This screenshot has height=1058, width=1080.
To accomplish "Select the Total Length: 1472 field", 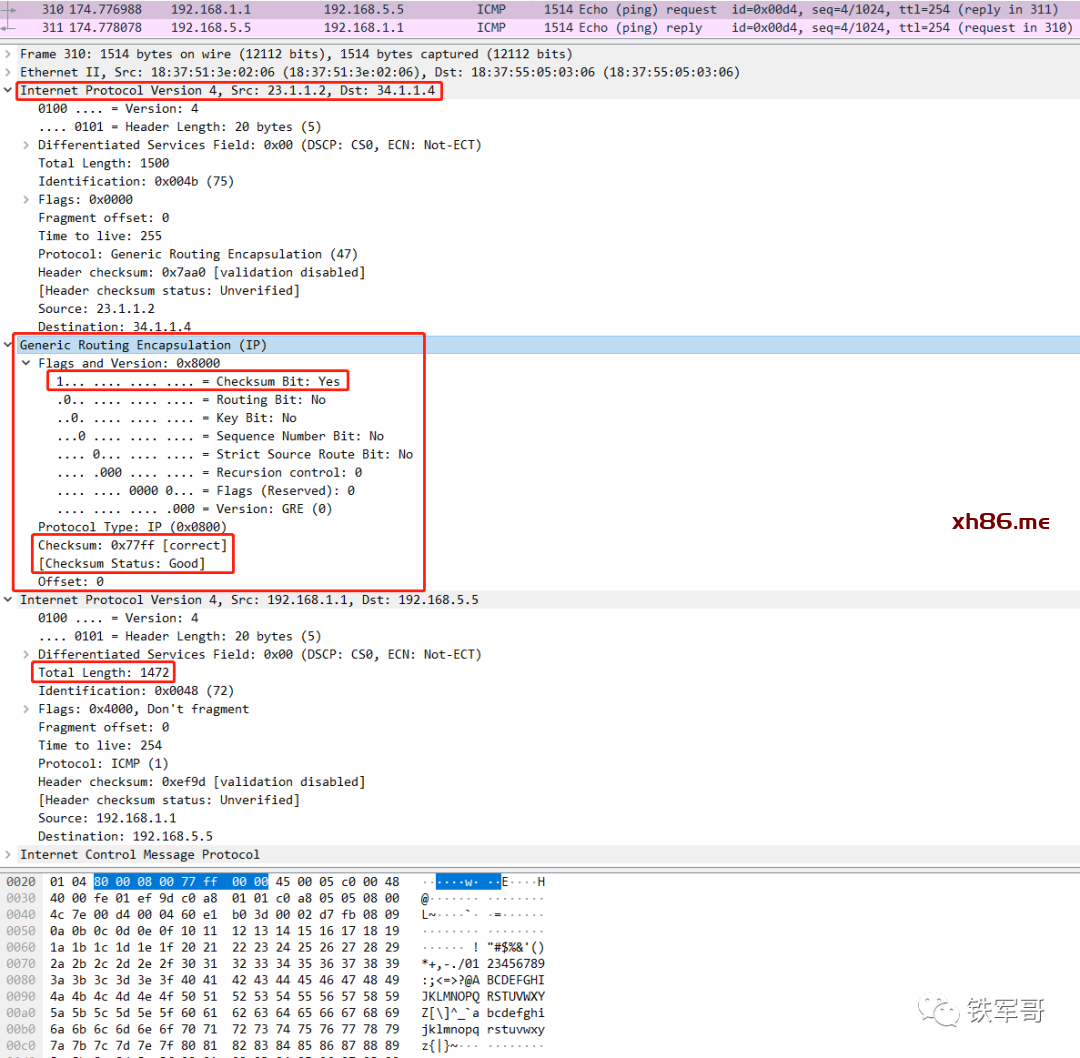I will [104, 673].
